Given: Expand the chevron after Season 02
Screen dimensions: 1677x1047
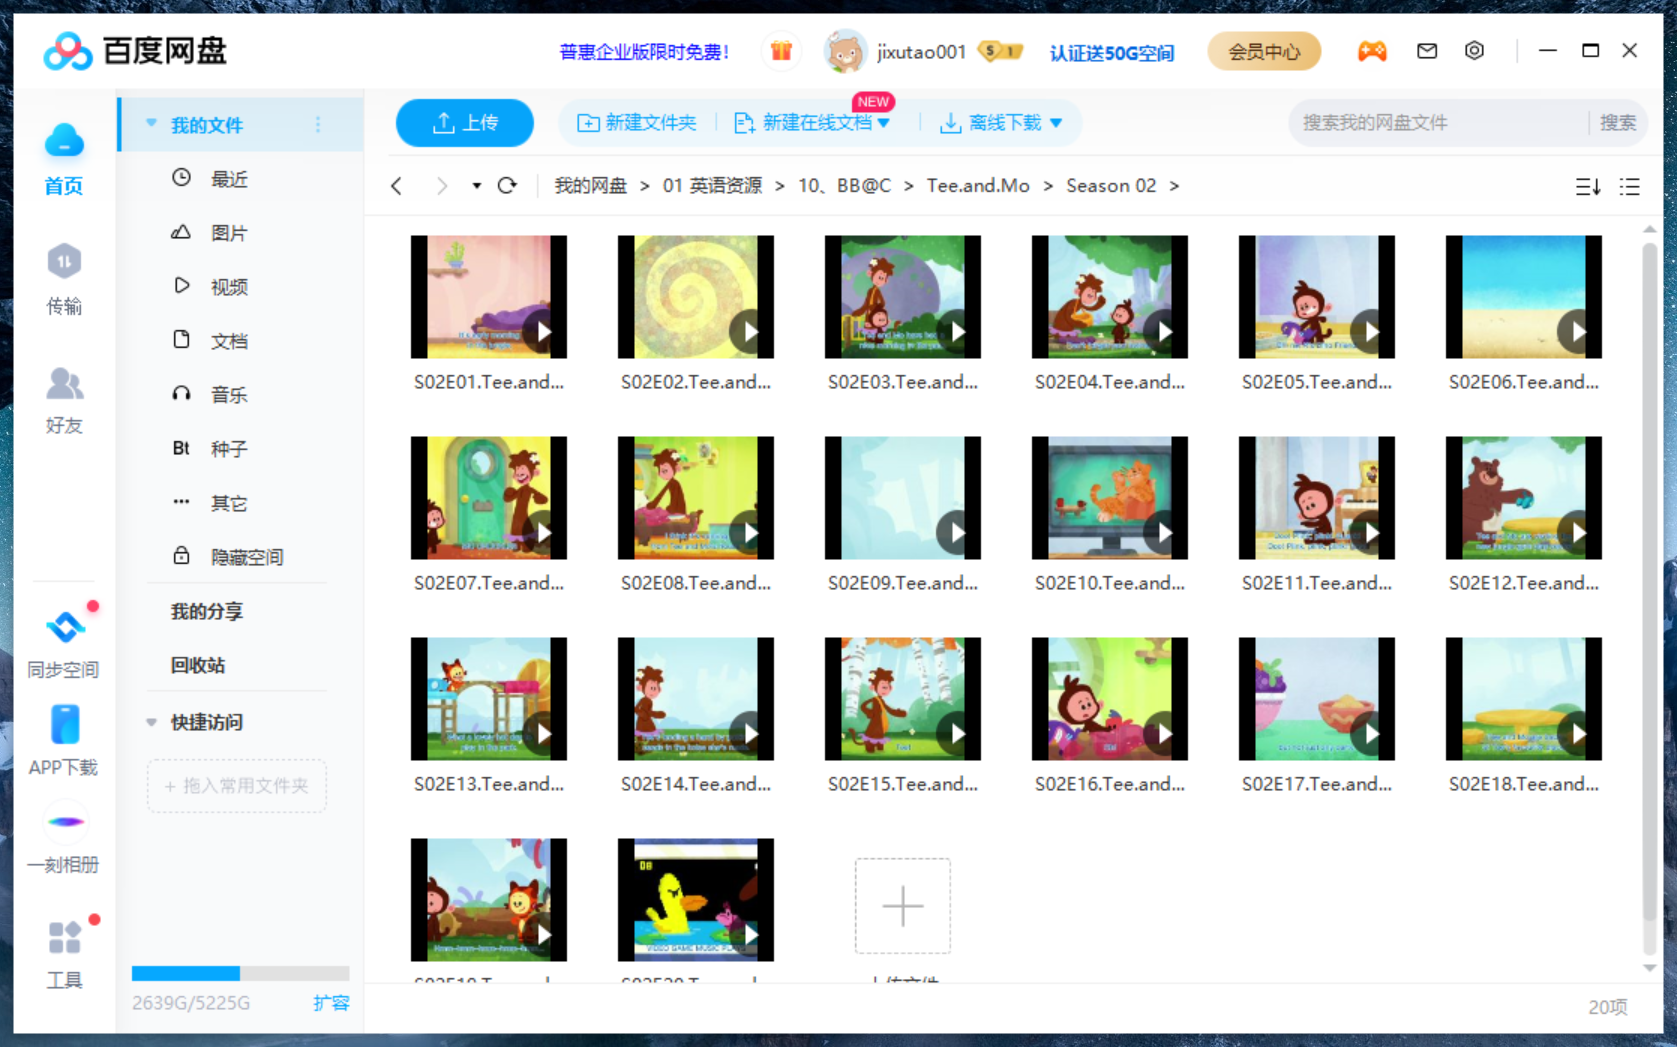Looking at the screenshot, I should pos(1174,186).
